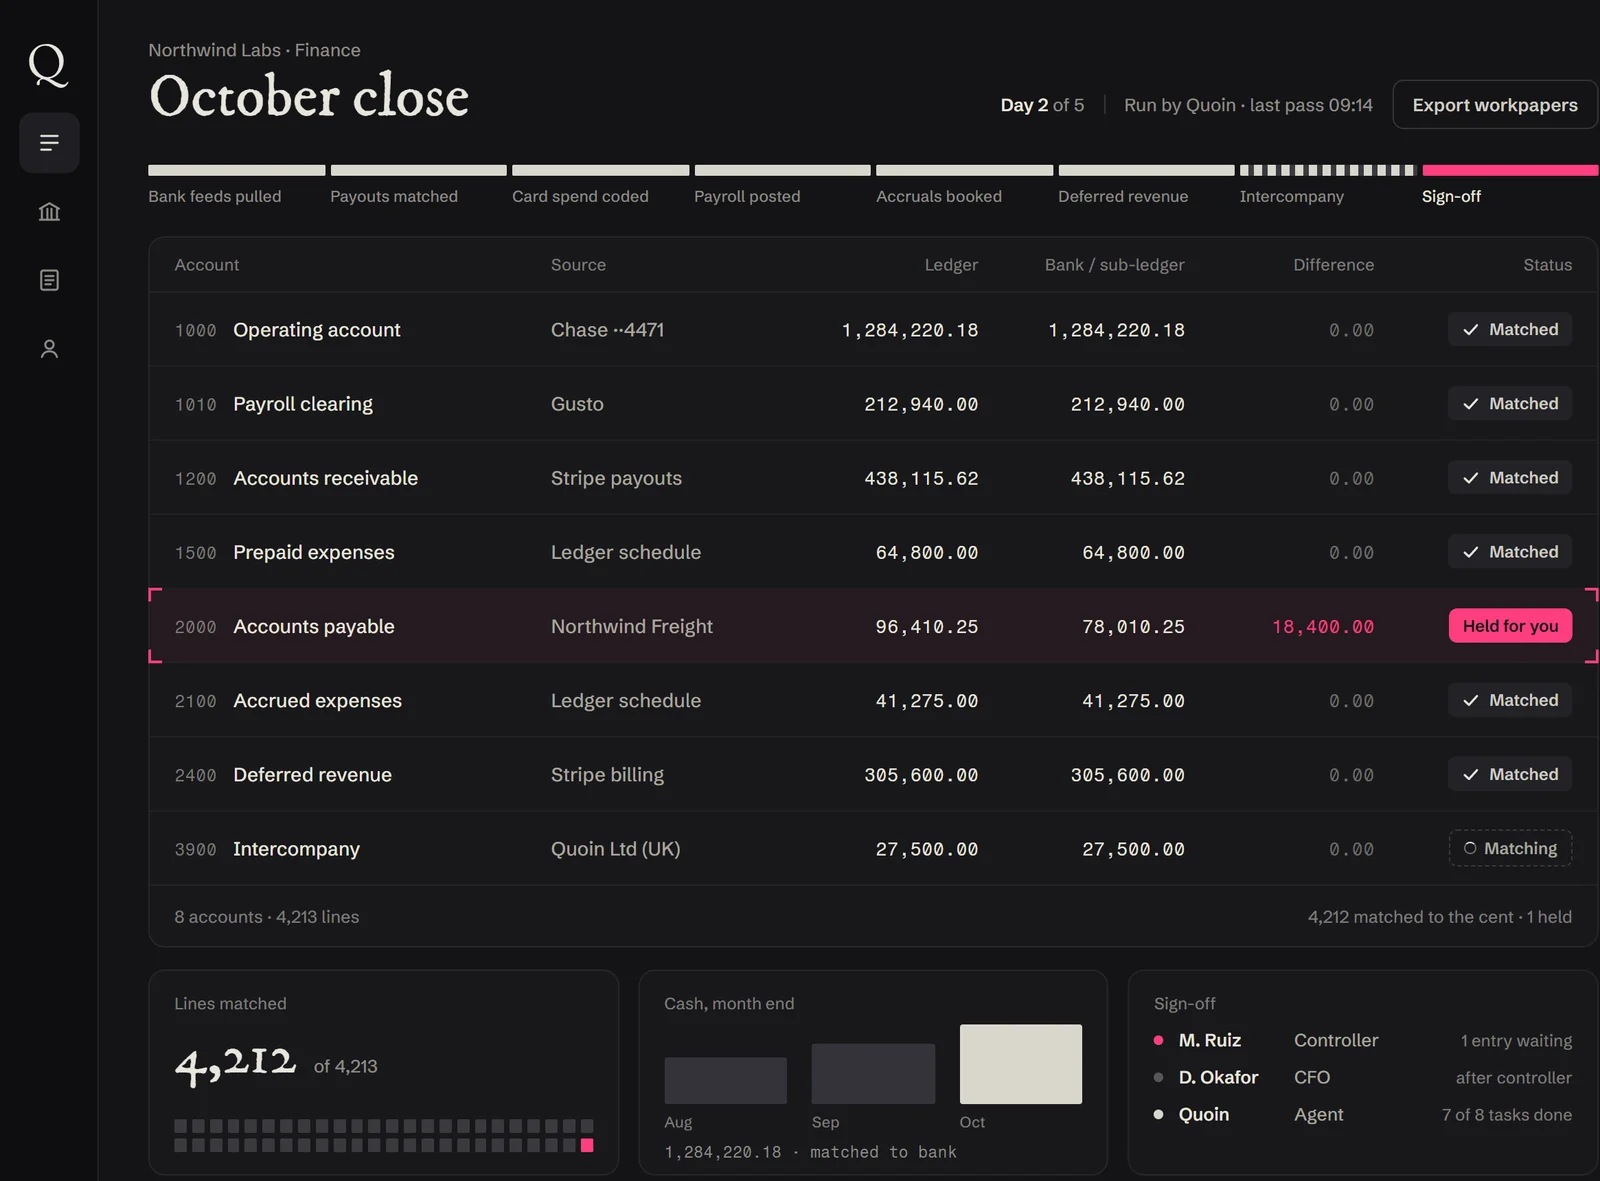This screenshot has width=1600, height=1181.
Task: Click Northwind Freight source cell
Action: [632, 626]
